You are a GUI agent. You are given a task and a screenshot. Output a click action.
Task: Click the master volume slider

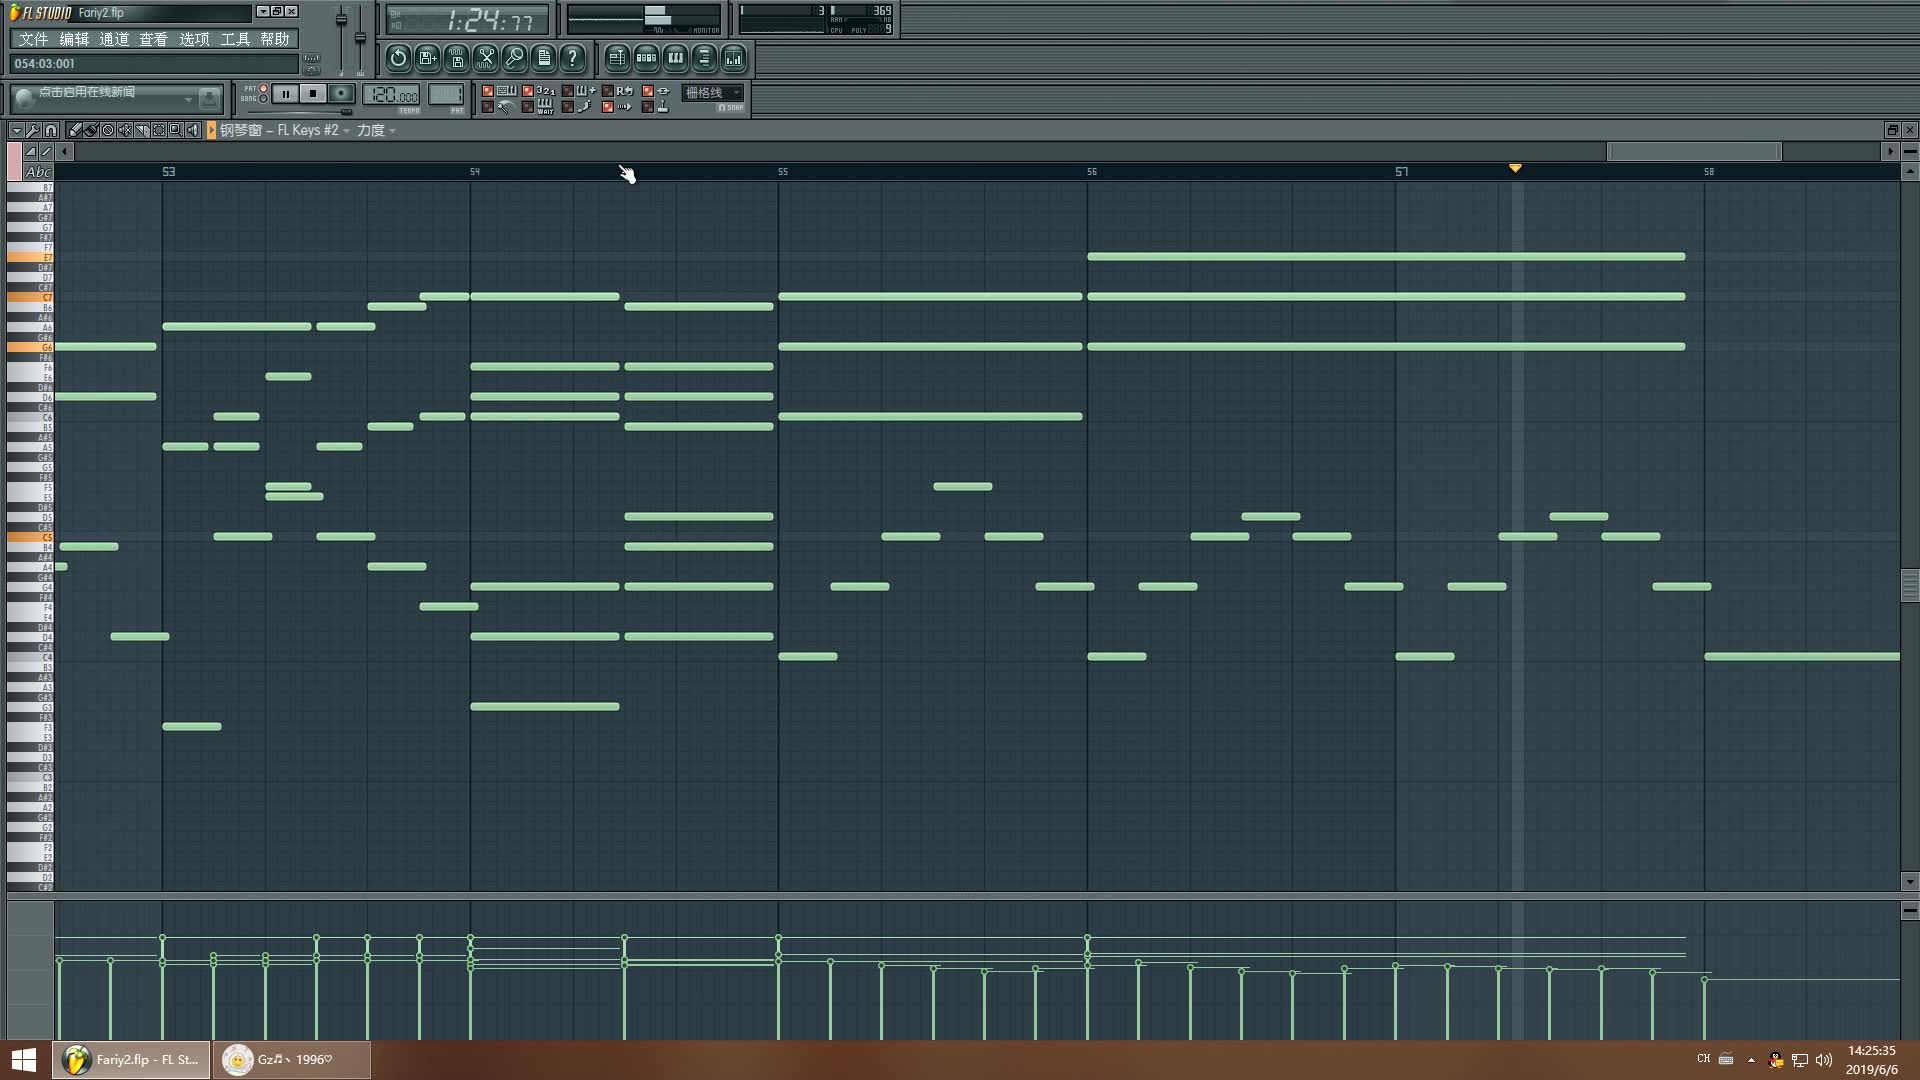(341, 19)
